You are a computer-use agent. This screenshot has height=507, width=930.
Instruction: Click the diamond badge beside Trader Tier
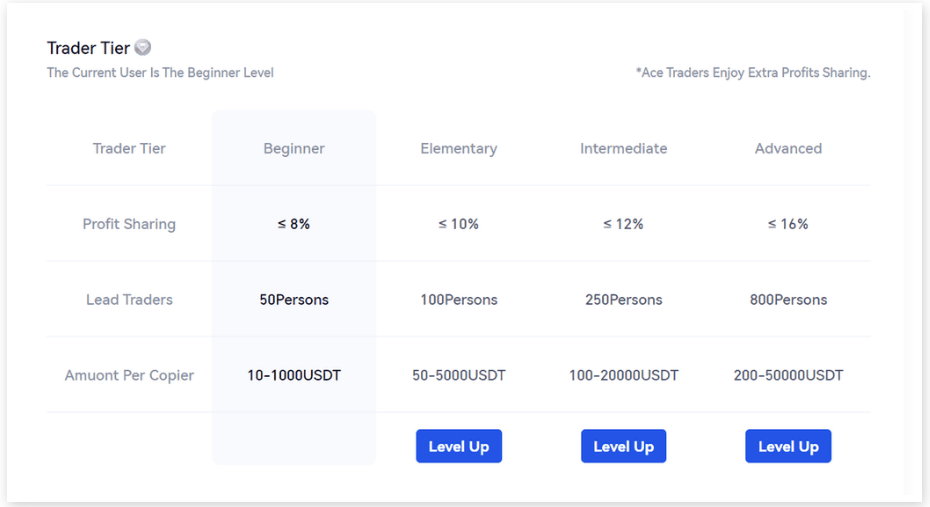tap(143, 47)
